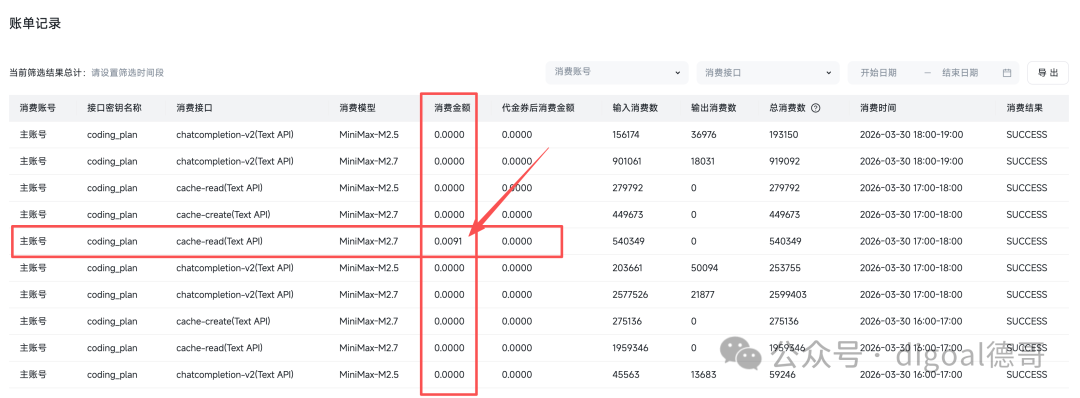This screenshot has height=398, width=1080.
Task: Select the 2599403 total count cell
Action: pyautogui.click(x=788, y=295)
